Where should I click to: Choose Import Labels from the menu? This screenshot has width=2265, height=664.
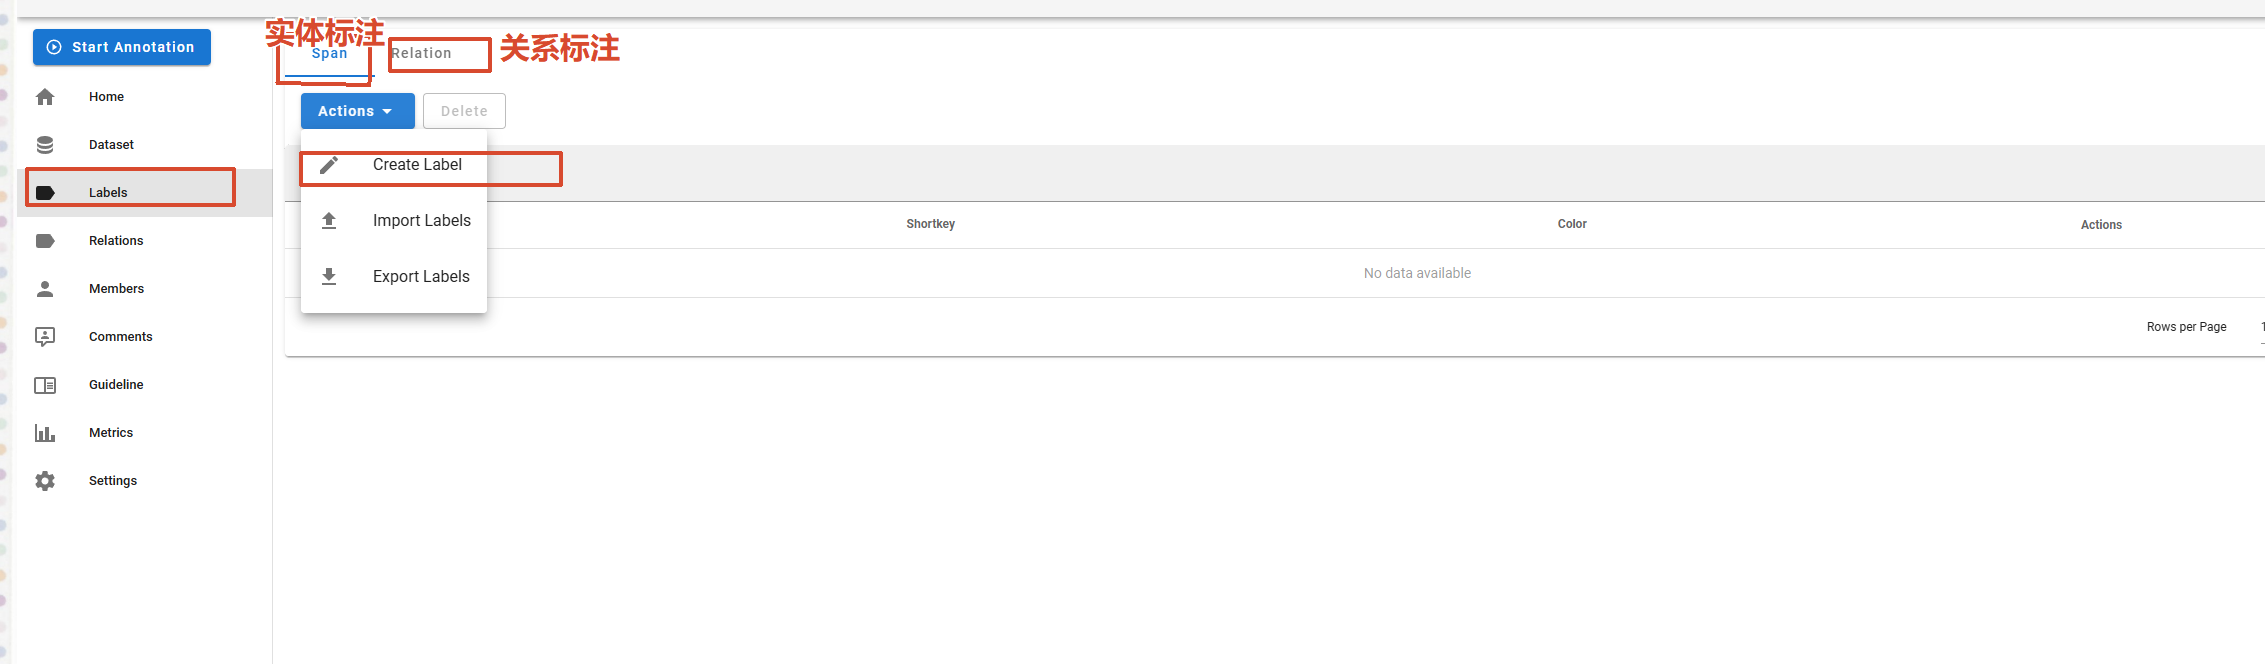tap(394, 221)
